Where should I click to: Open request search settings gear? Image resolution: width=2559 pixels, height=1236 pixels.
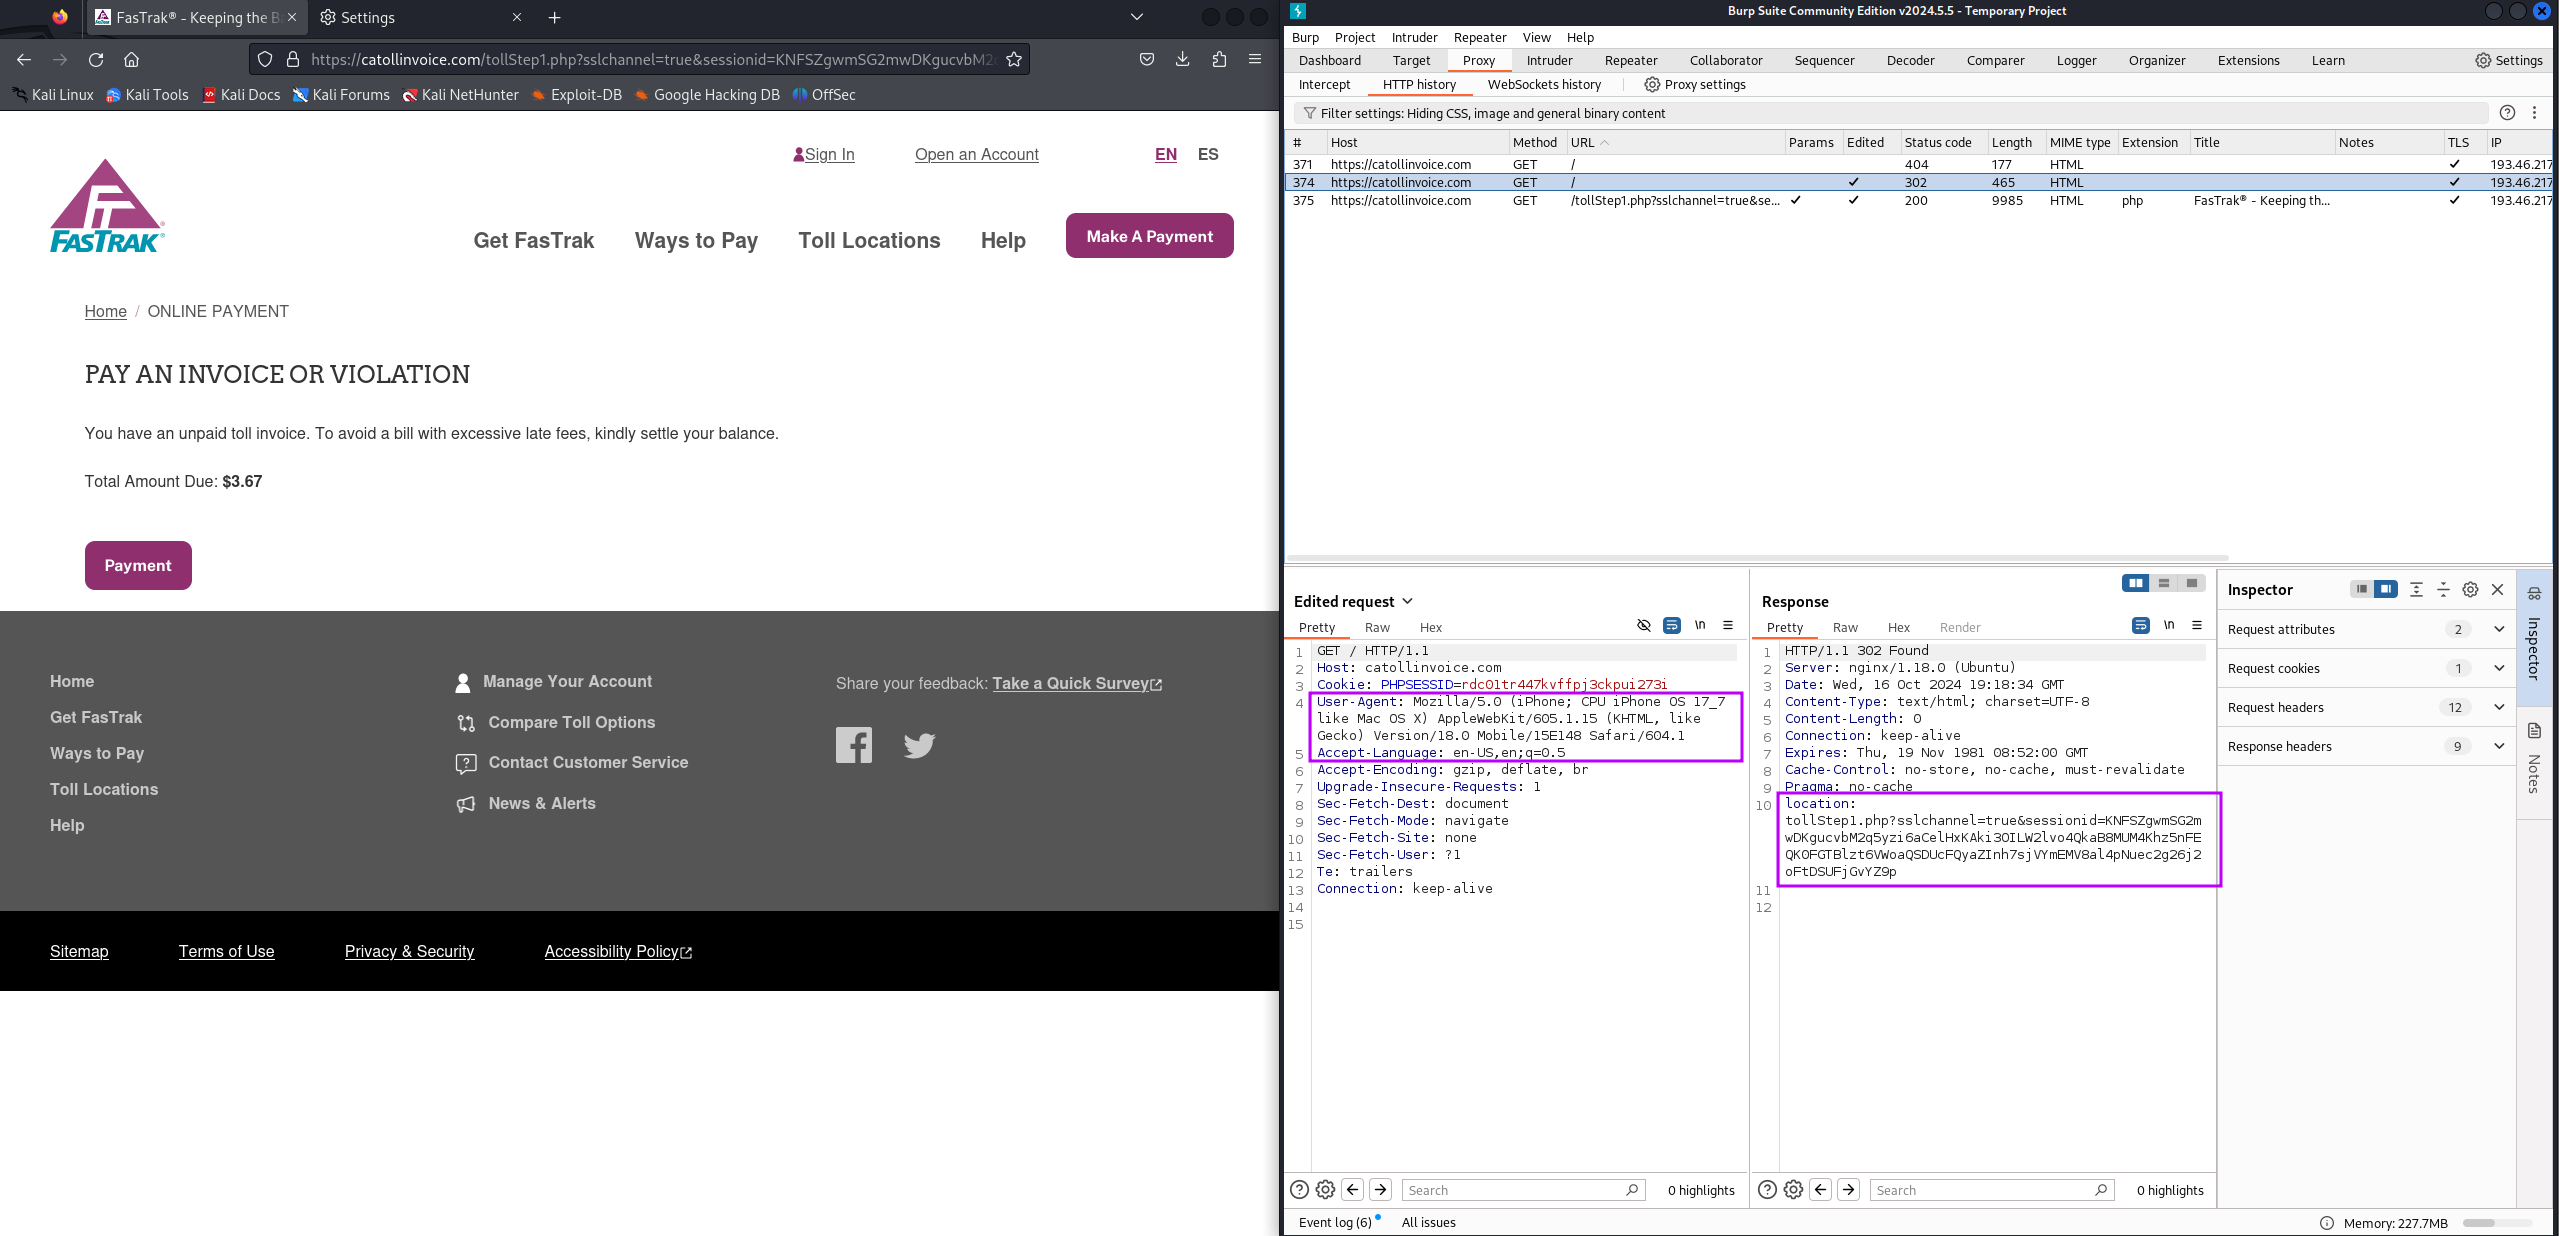(x=1325, y=1189)
